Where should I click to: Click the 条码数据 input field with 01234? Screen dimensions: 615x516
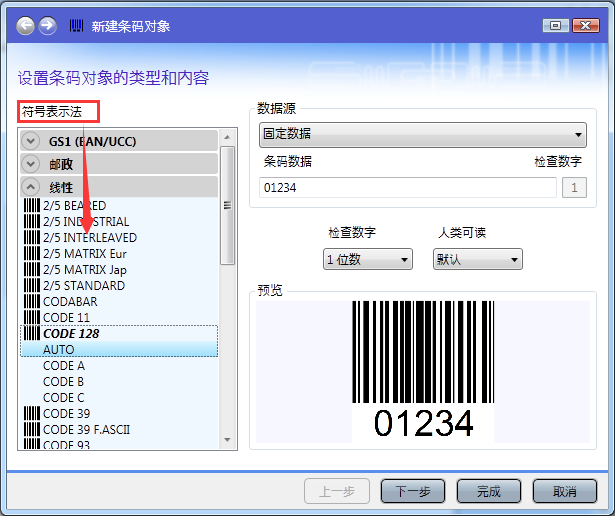click(x=408, y=187)
